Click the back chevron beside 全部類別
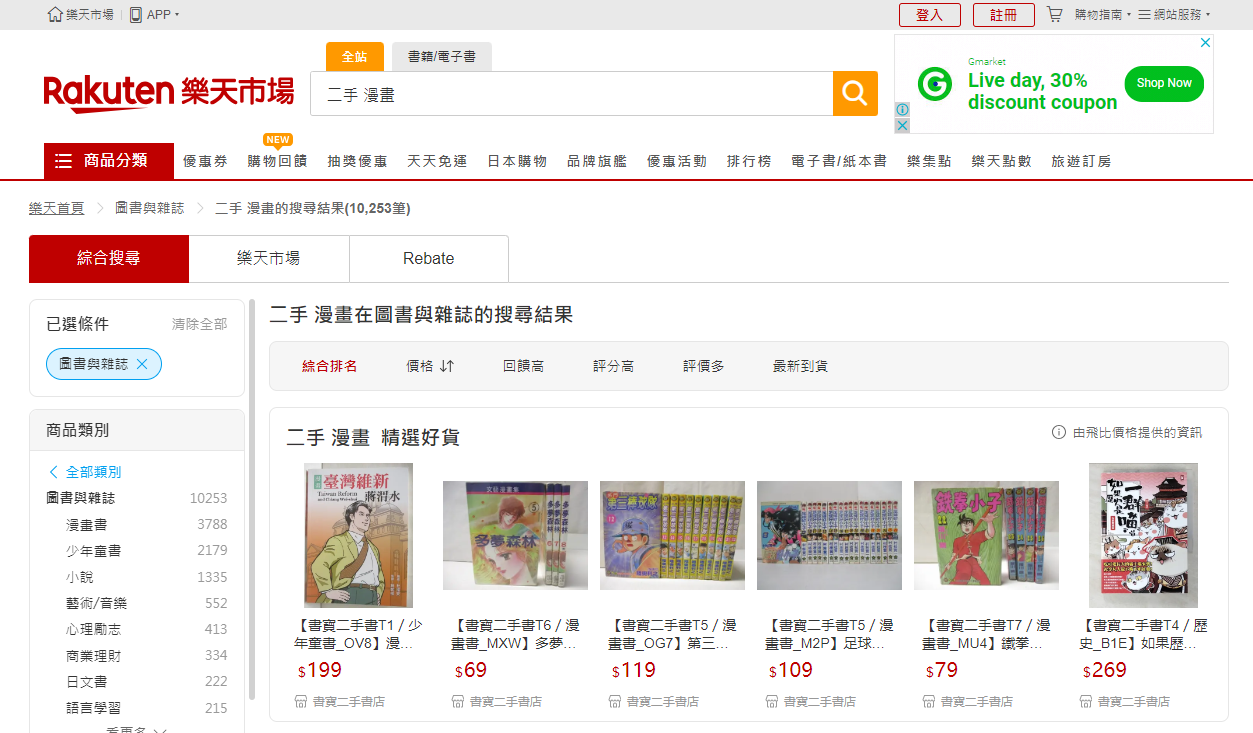This screenshot has height=733, width=1253. pos(54,472)
